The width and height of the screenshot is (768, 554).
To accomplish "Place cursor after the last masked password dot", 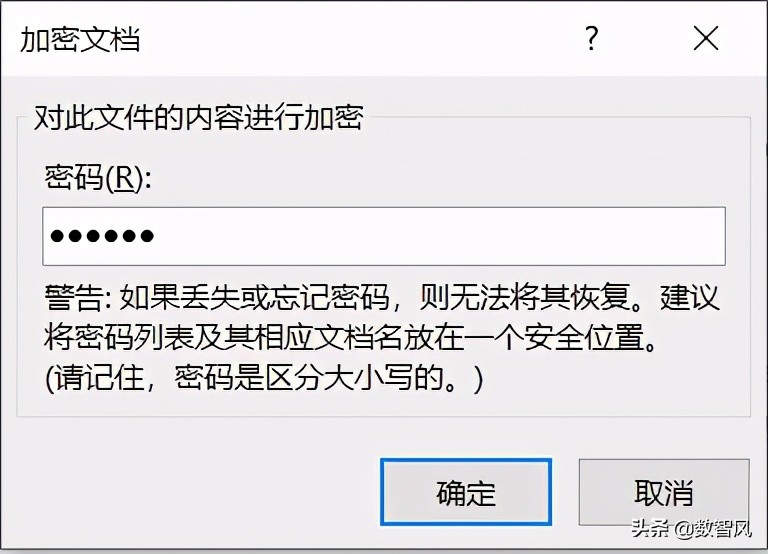I will click(x=156, y=236).
